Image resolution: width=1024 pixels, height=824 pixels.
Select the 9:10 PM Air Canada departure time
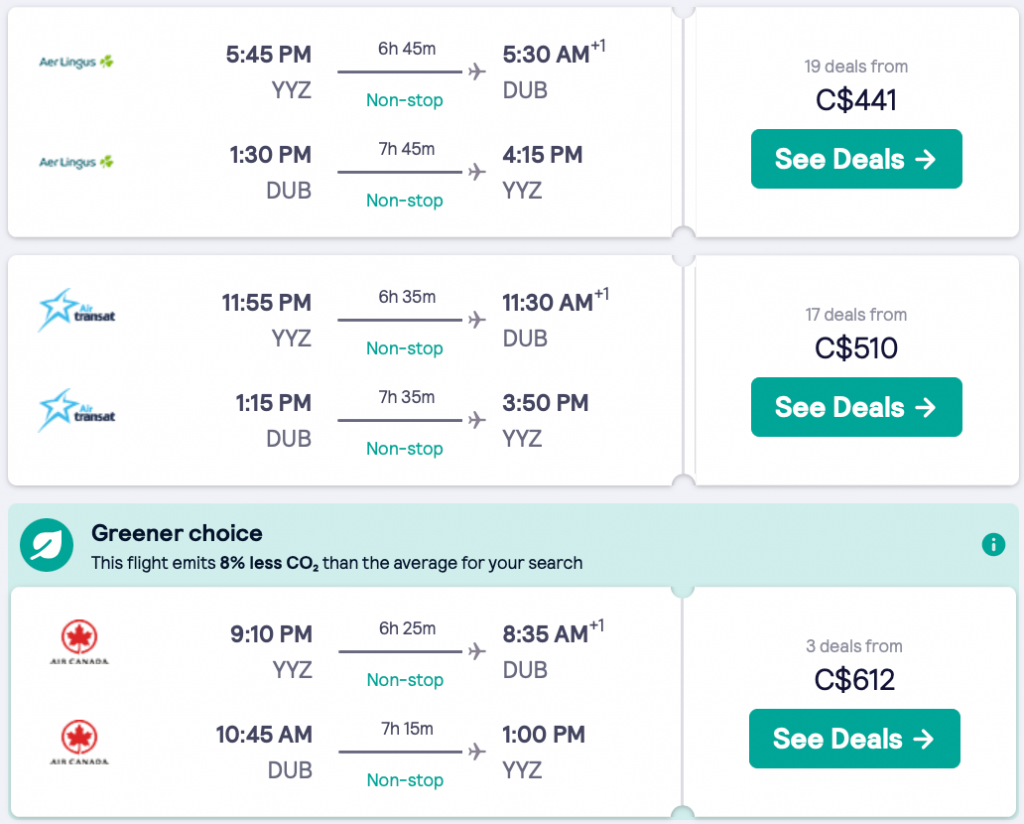[270, 634]
